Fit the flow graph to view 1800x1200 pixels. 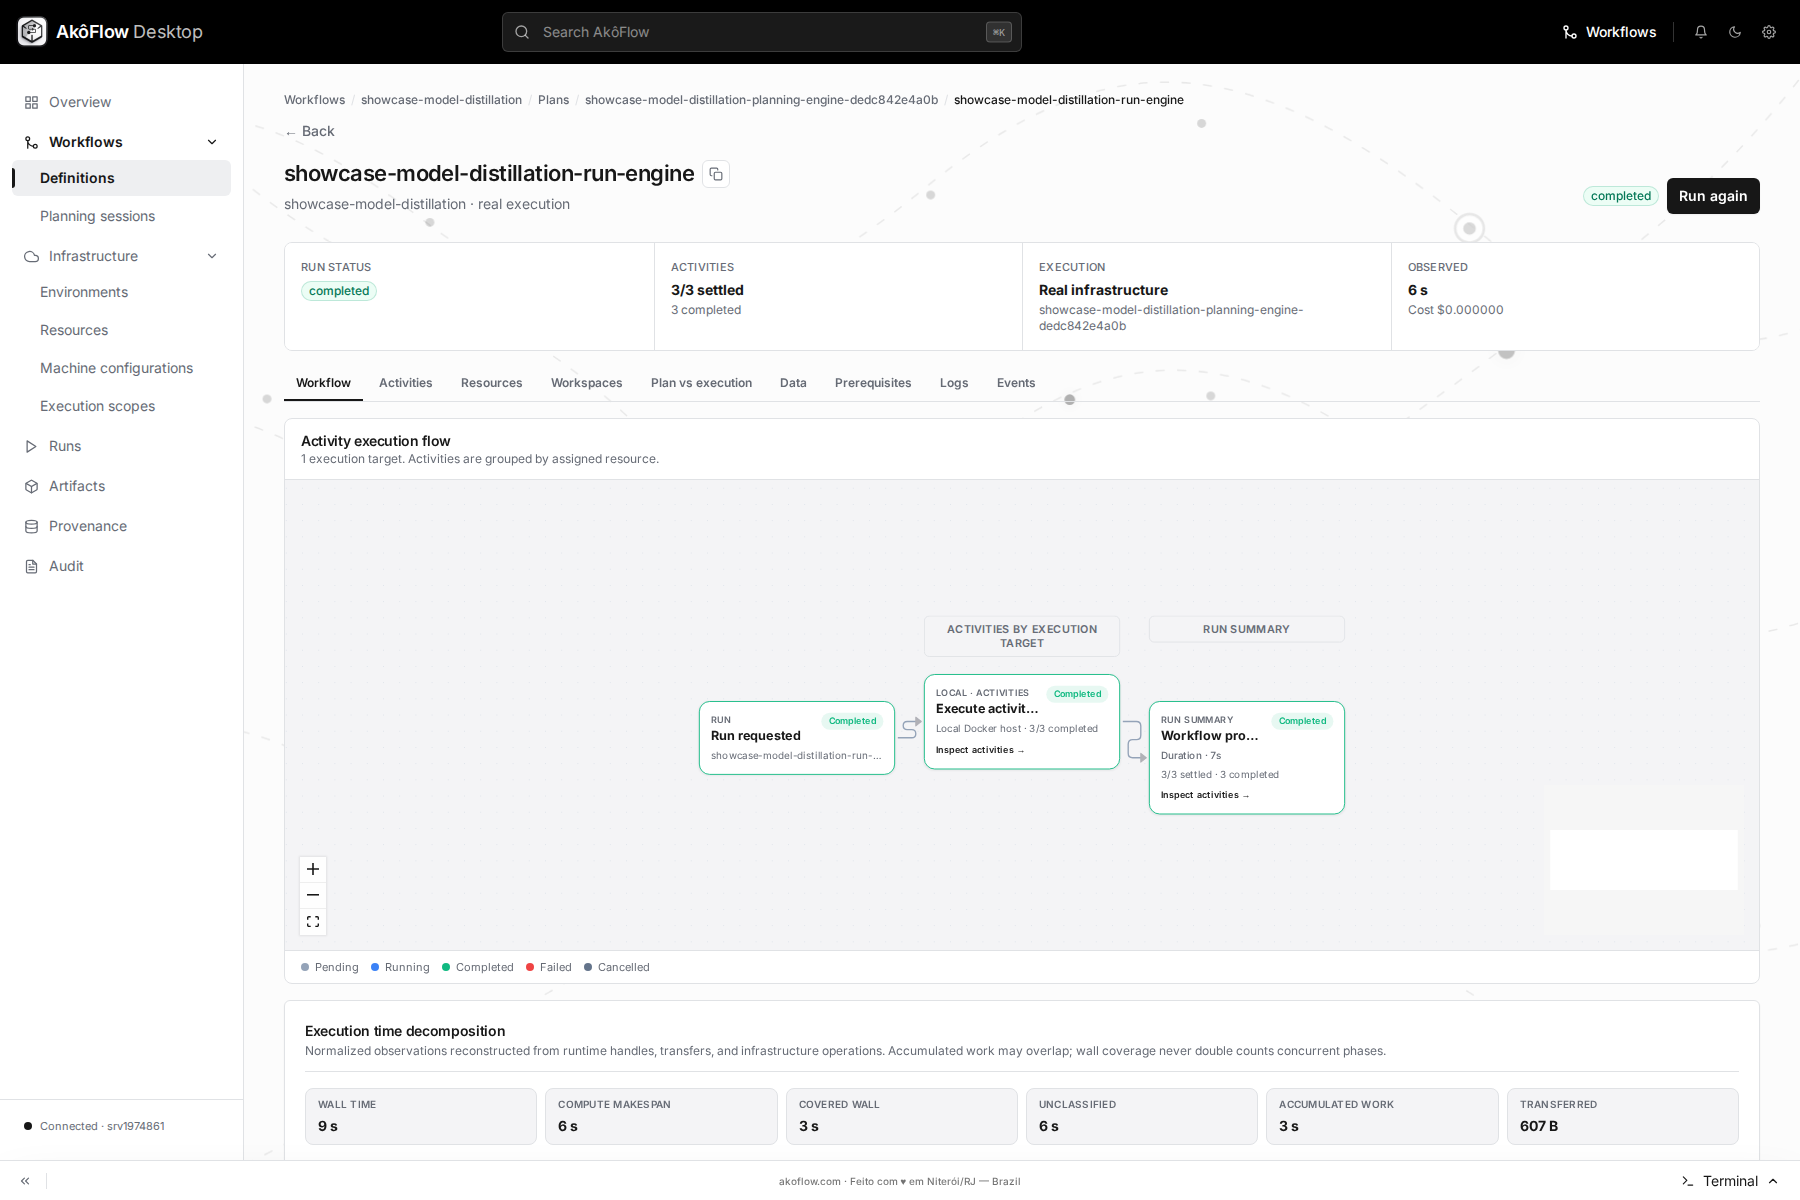tap(313, 921)
